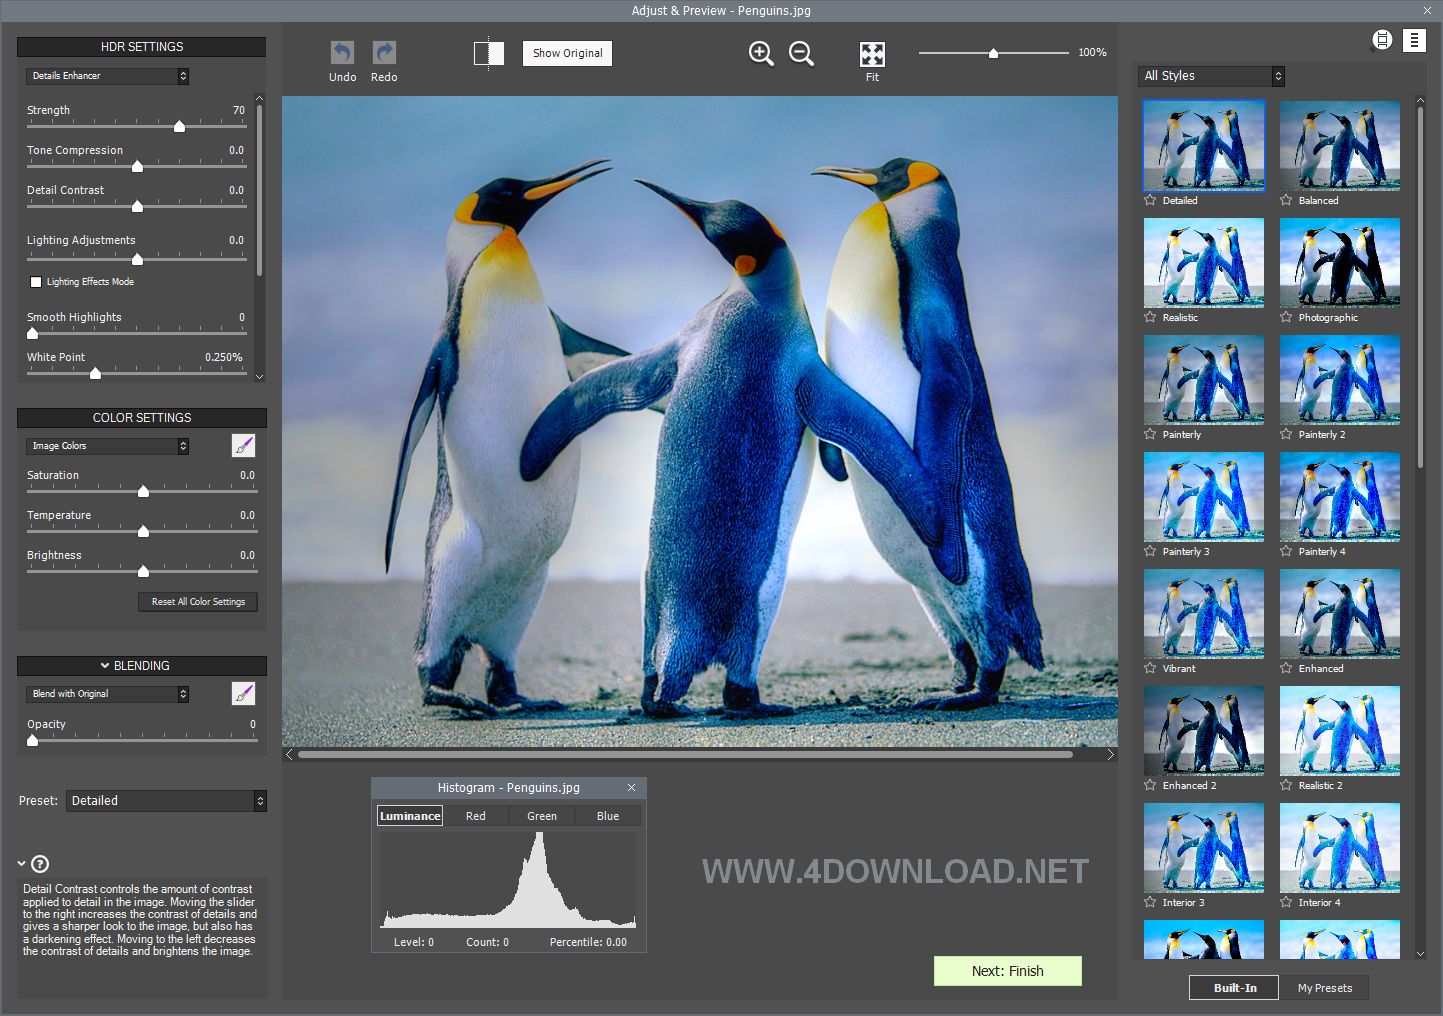1443x1016 pixels.
Task: Select the Realistic 2 preset thumbnail
Action: pos(1340,731)
